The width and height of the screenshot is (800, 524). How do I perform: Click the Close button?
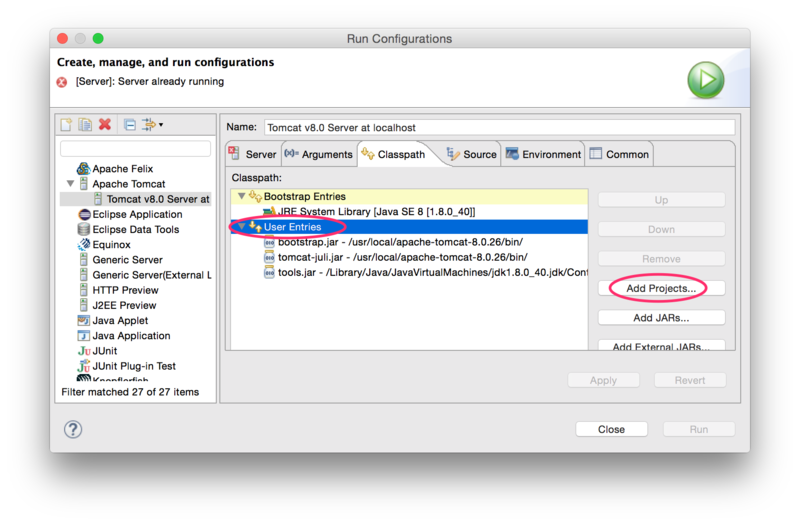611,429
